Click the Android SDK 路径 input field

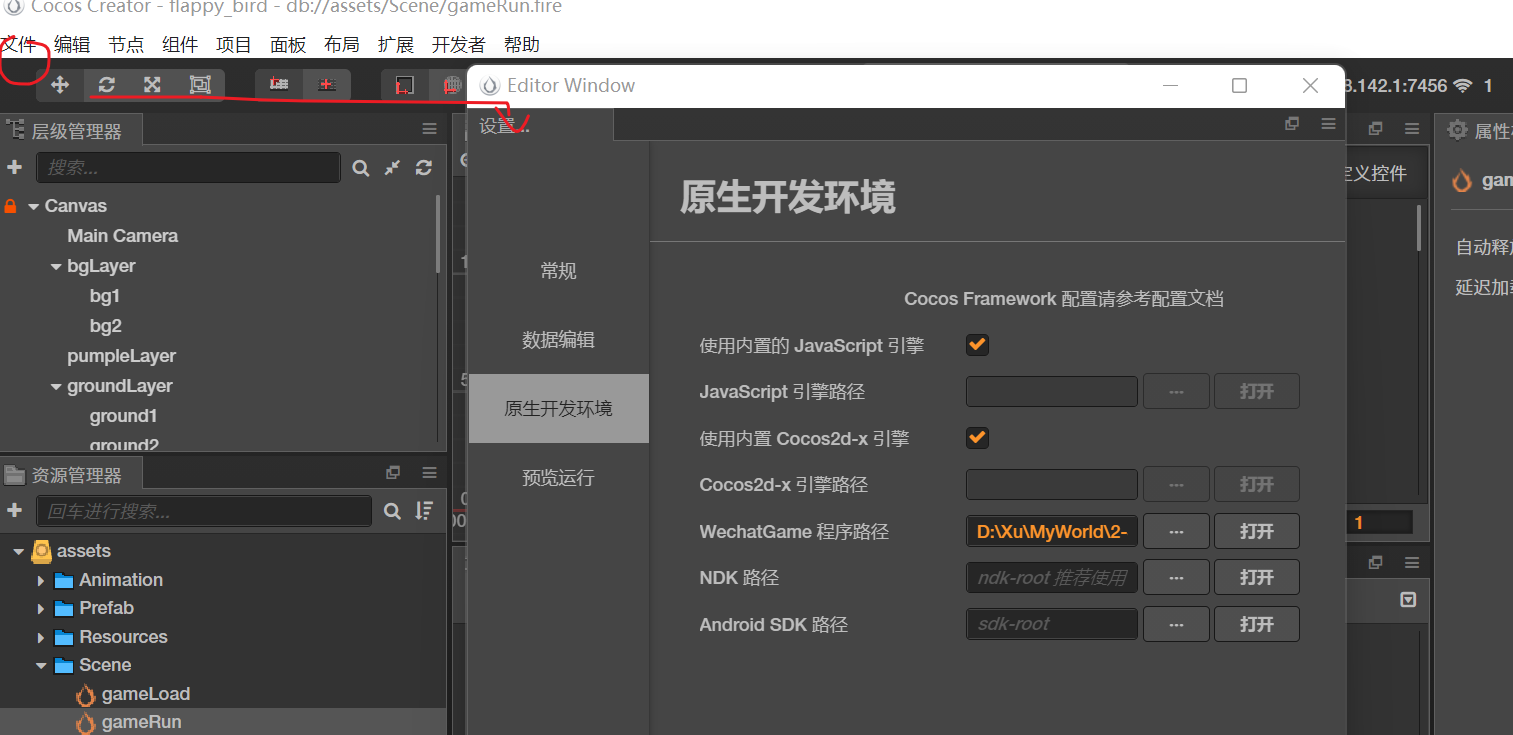tap(1052, 624)
